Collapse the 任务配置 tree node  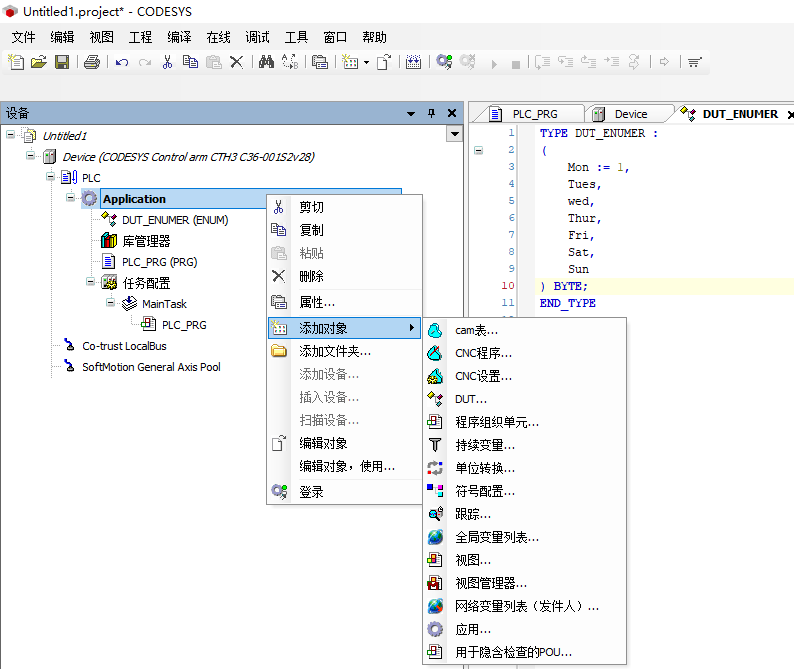[x=90, y=282]
